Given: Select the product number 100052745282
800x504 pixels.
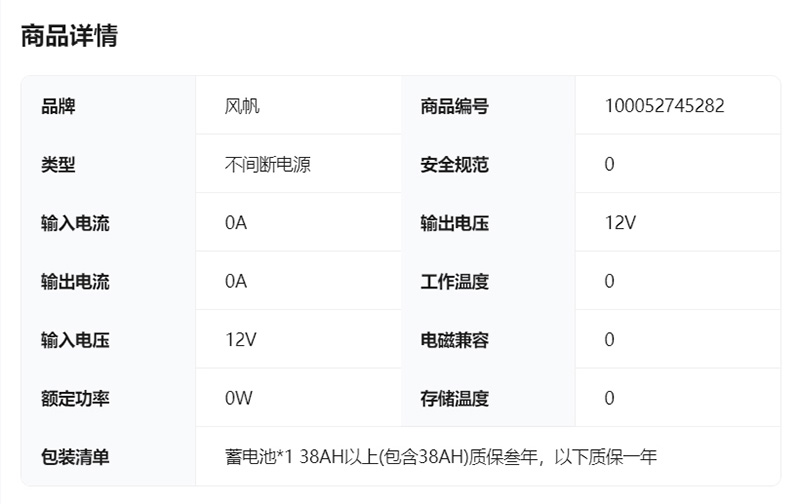Looking at the screenshot, I should pyautogui.click(x=664, y=106).
